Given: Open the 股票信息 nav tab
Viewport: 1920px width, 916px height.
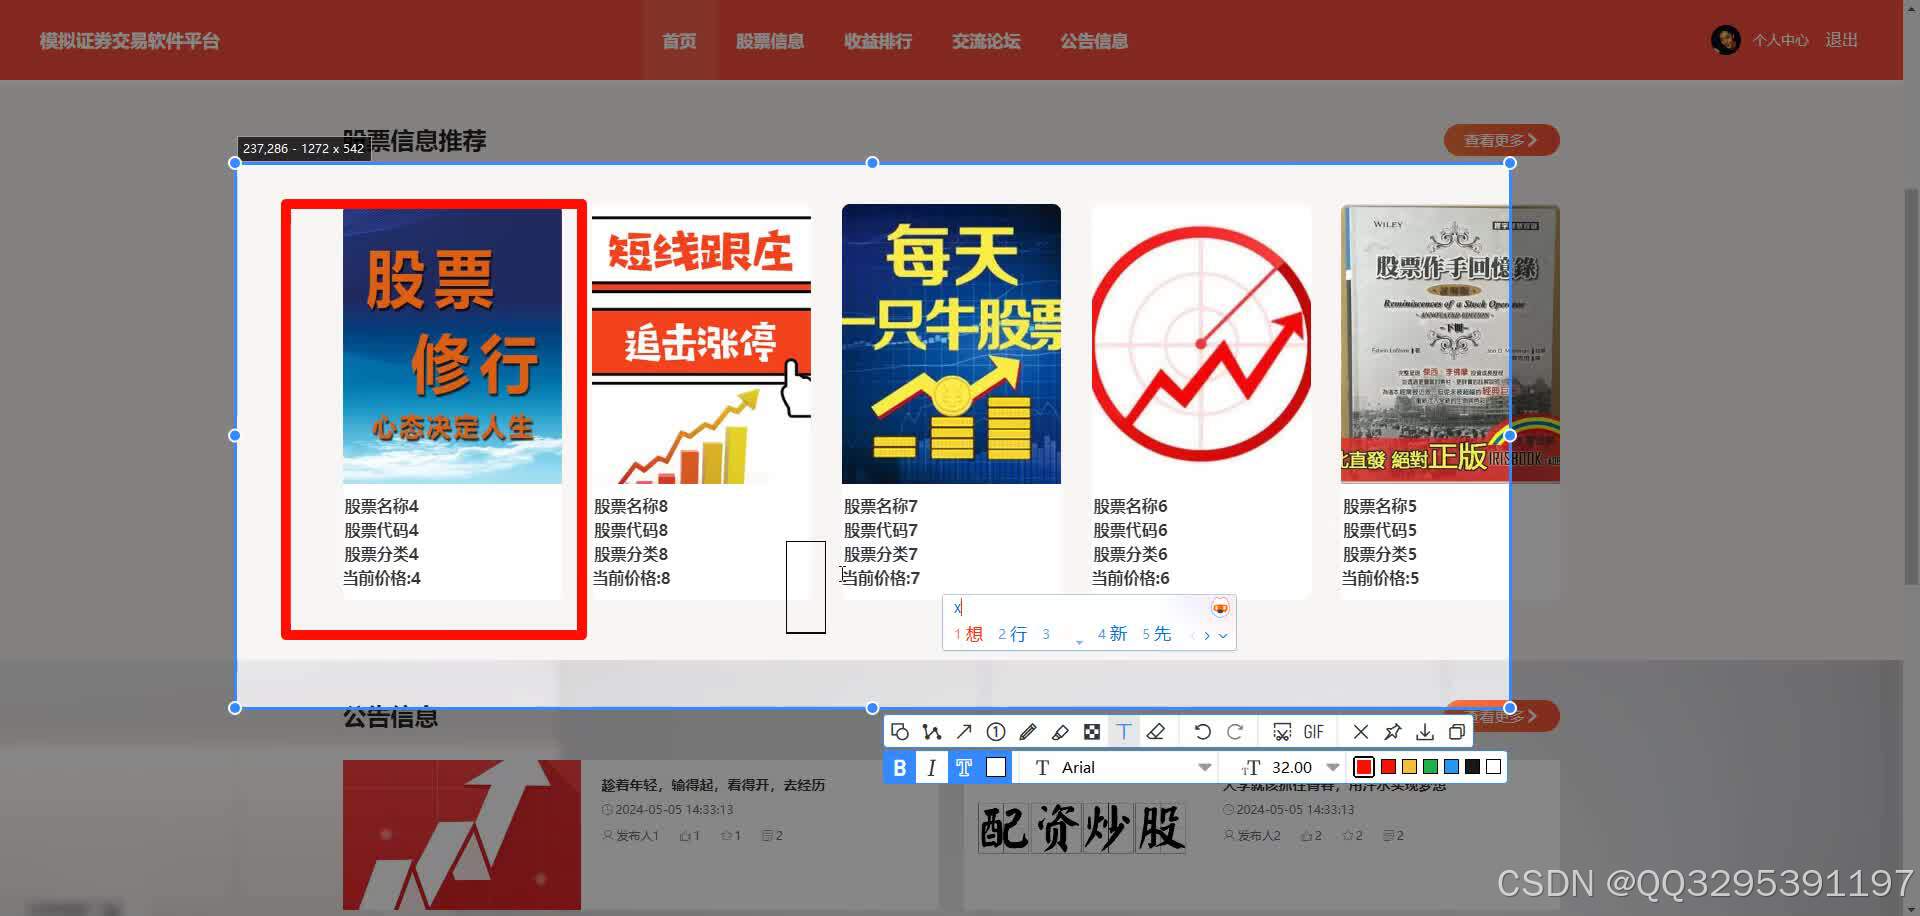Looking at the screenshot, I should coord(770,41).
